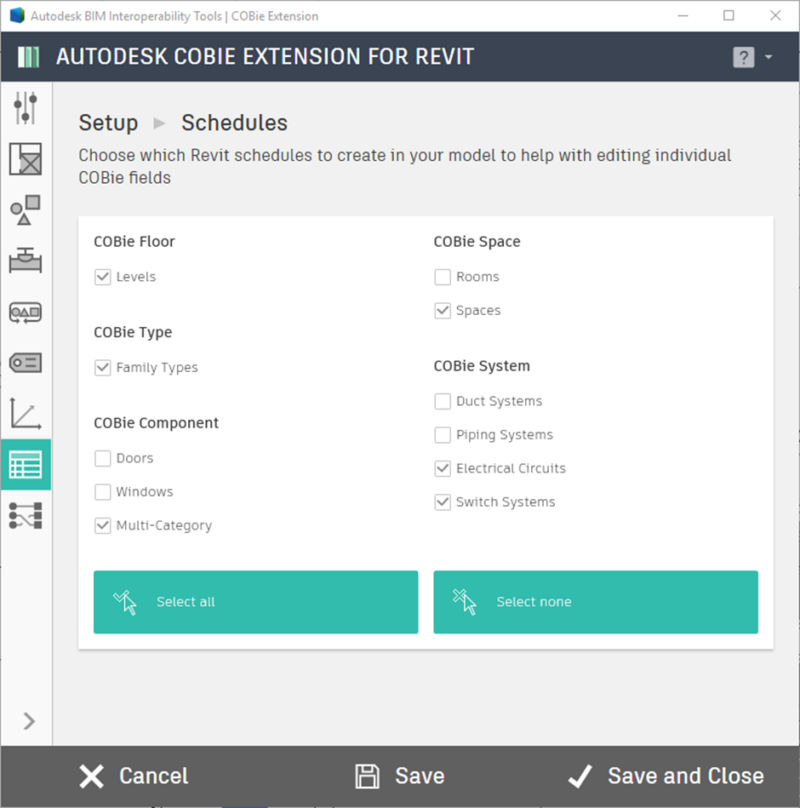Click the Save button in bottom bar
800x808 pixels.
click(x=400, y=776)
